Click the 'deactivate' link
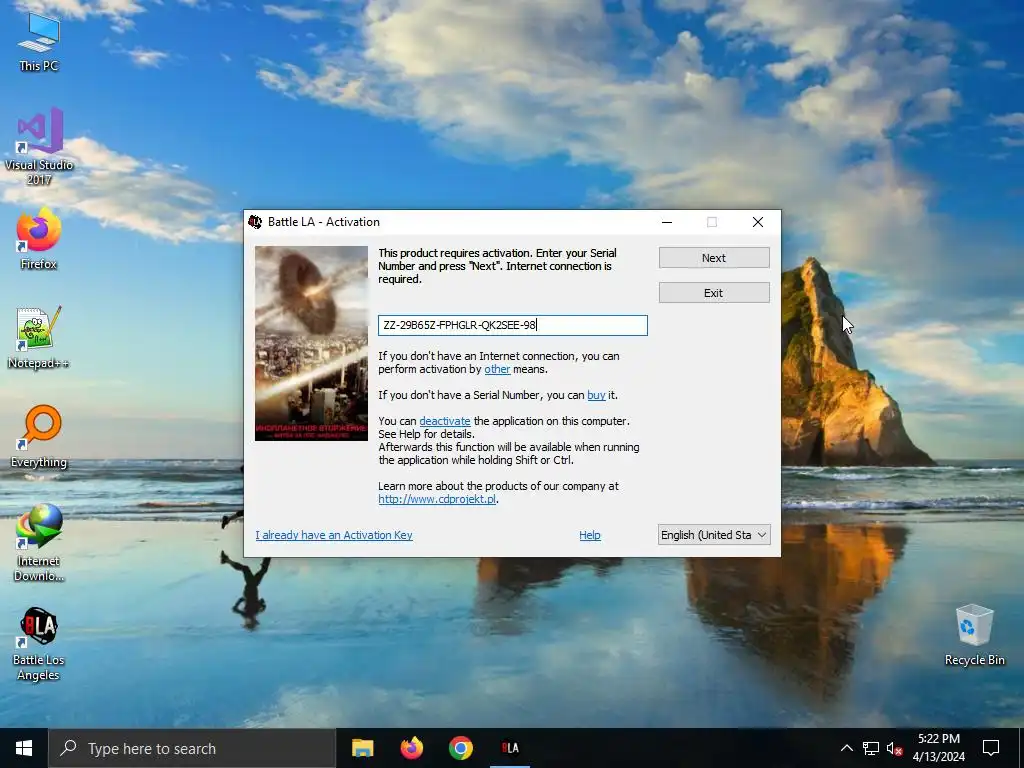The width and height of the screenshot is (1024, 768). 445,421
